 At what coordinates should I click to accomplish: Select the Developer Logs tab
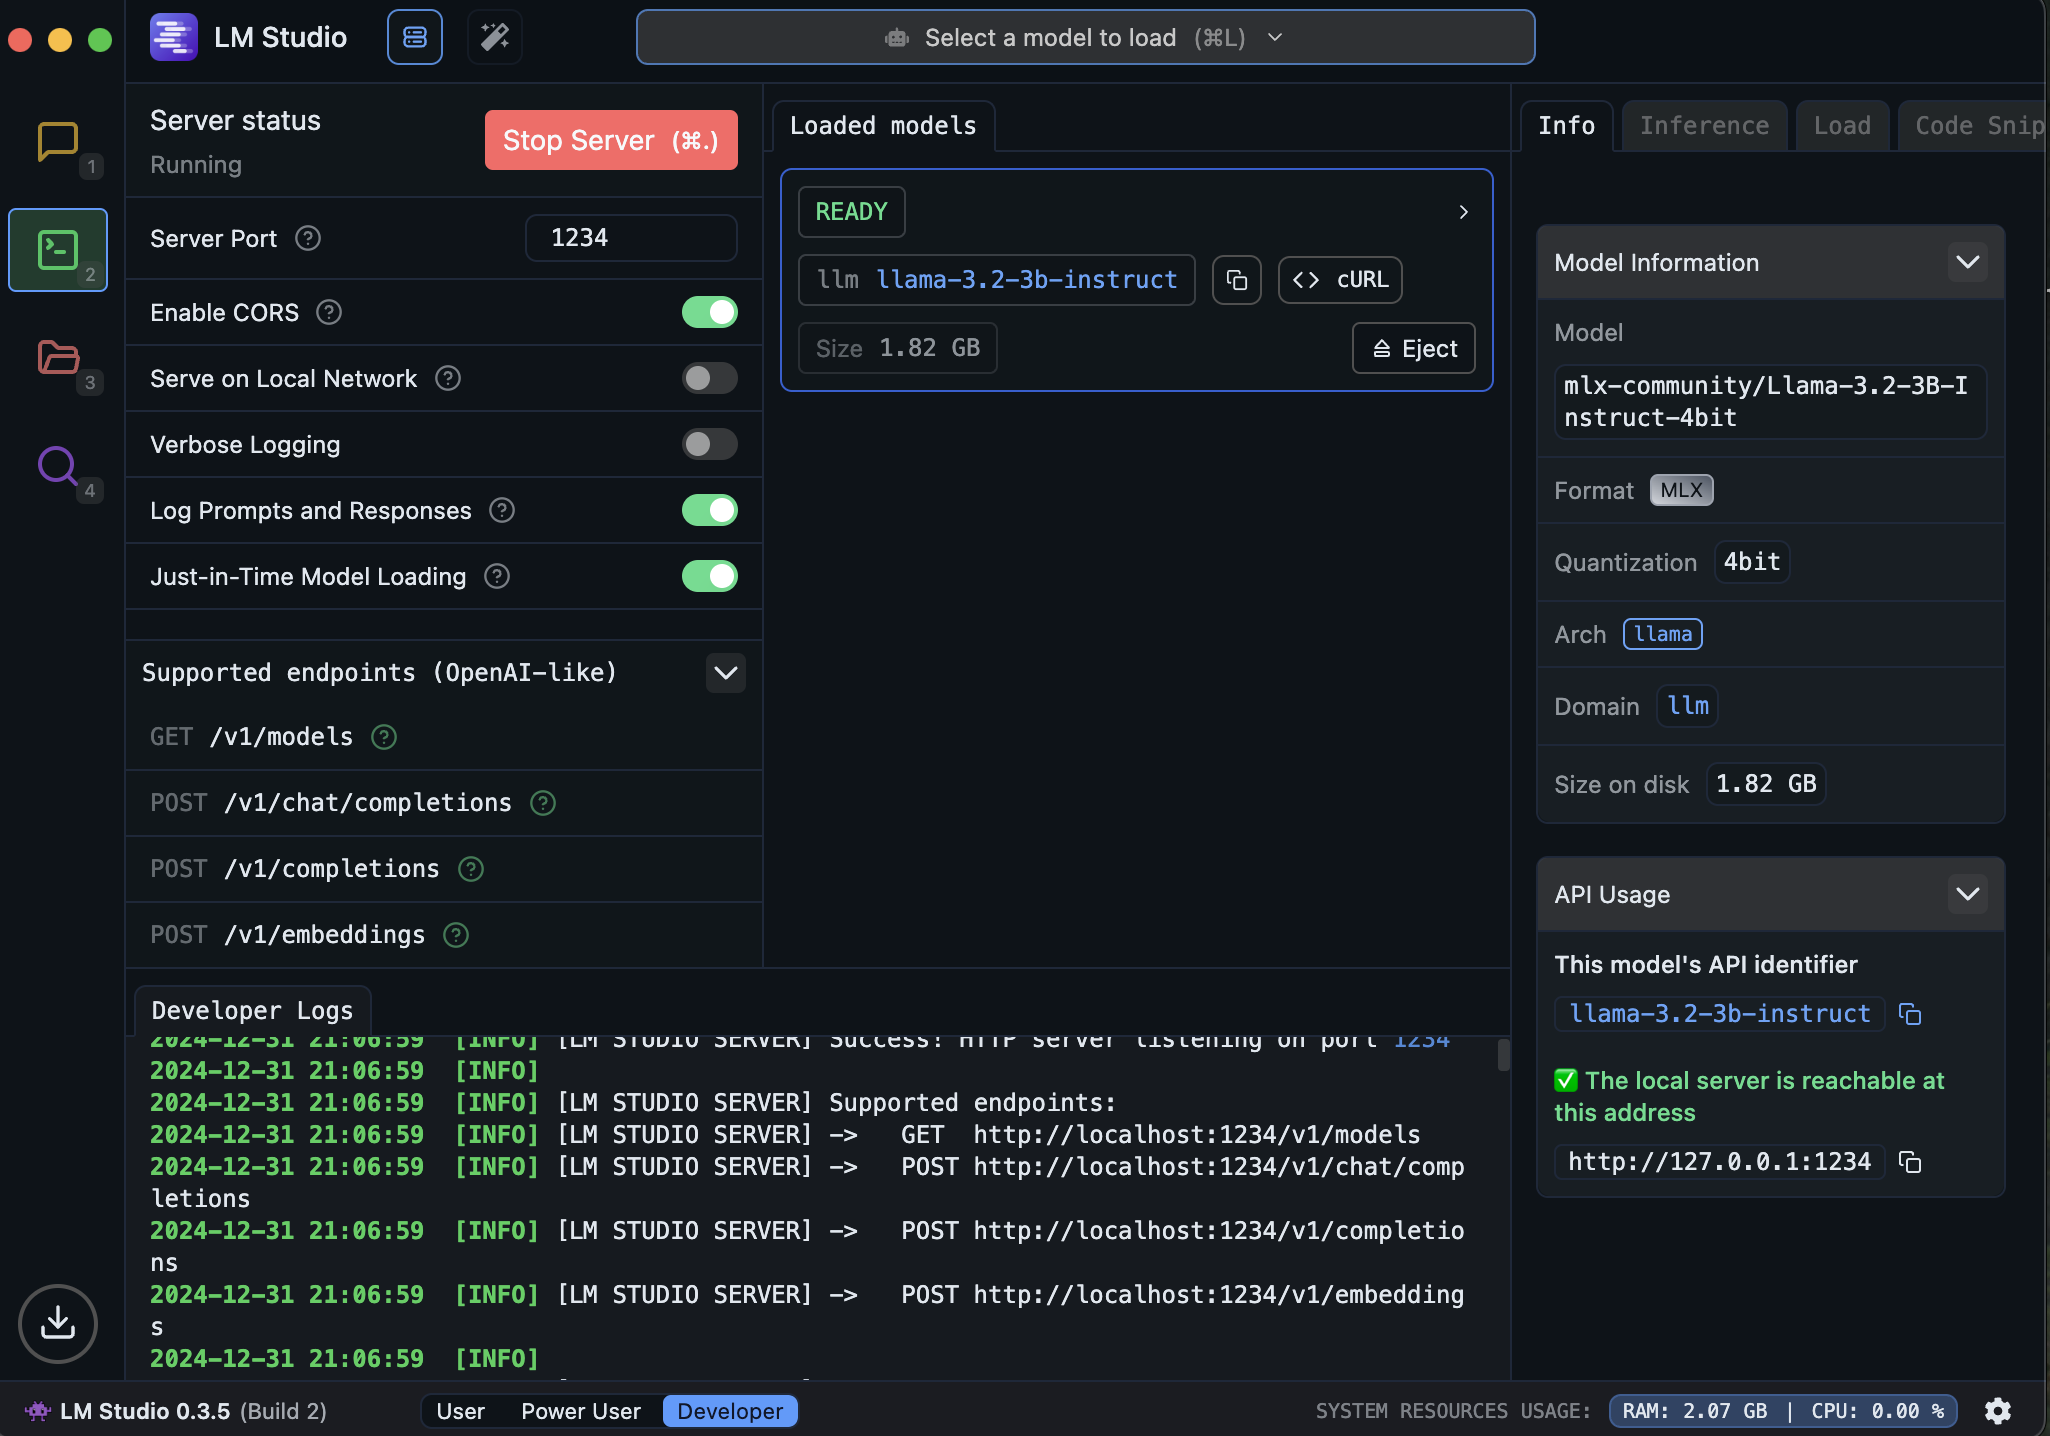click(x=253, y=1011)
